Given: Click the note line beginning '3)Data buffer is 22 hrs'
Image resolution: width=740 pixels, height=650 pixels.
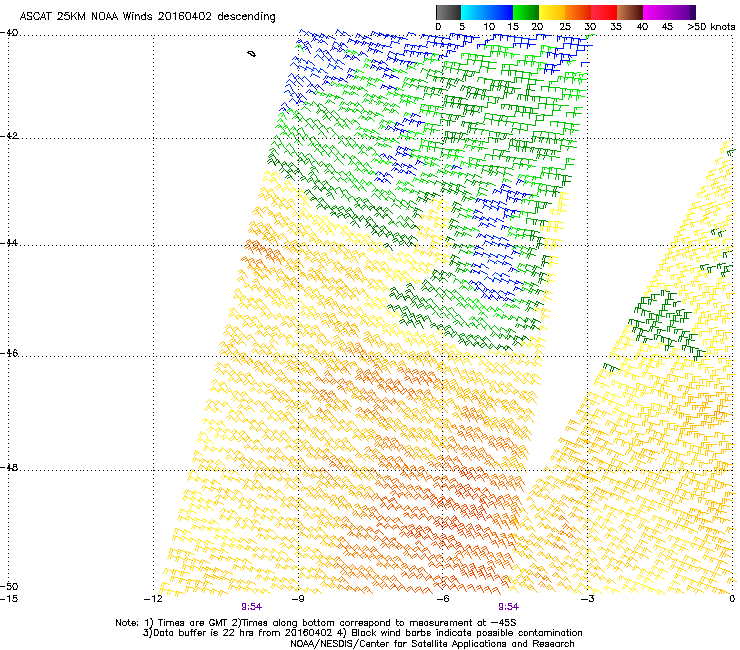Looking at the screenshot, I should coord(362,633).
